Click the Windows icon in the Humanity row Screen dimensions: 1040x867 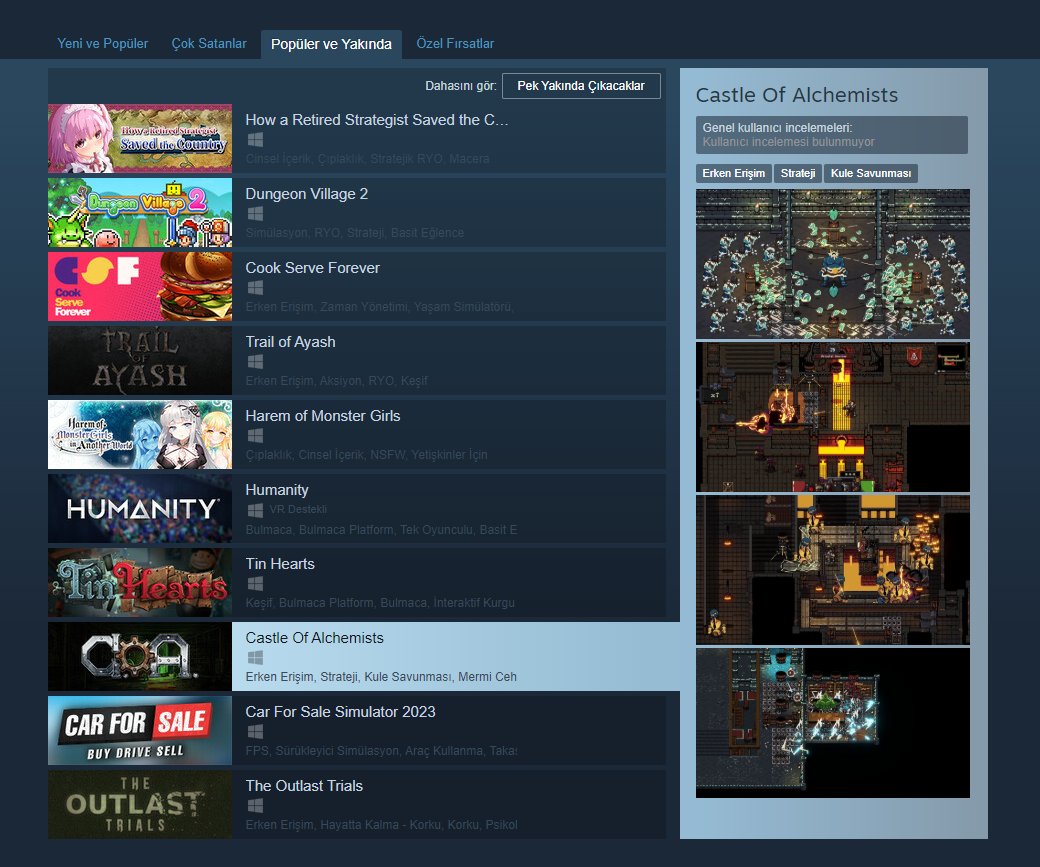[x=255, y=510]
